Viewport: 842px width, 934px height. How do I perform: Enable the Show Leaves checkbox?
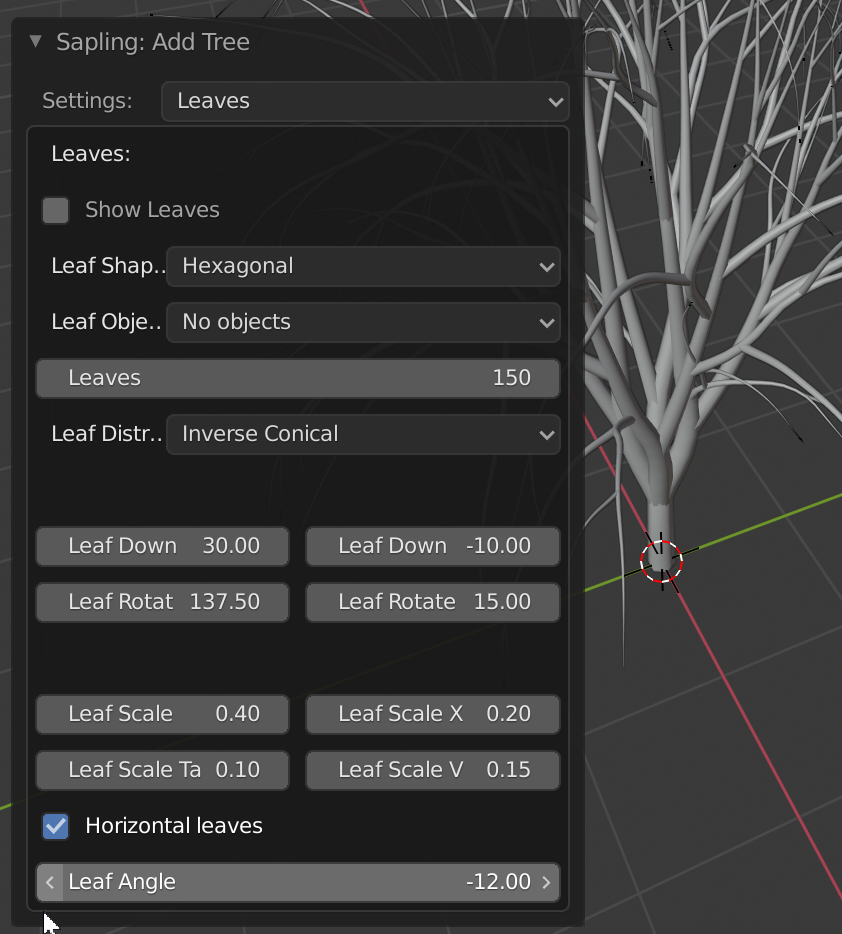[56, 210]
